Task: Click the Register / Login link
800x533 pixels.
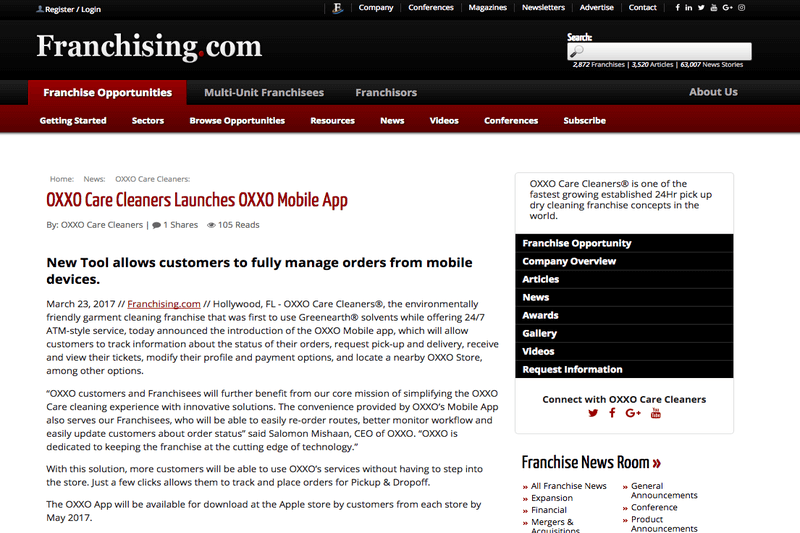Action: point(73,9)
